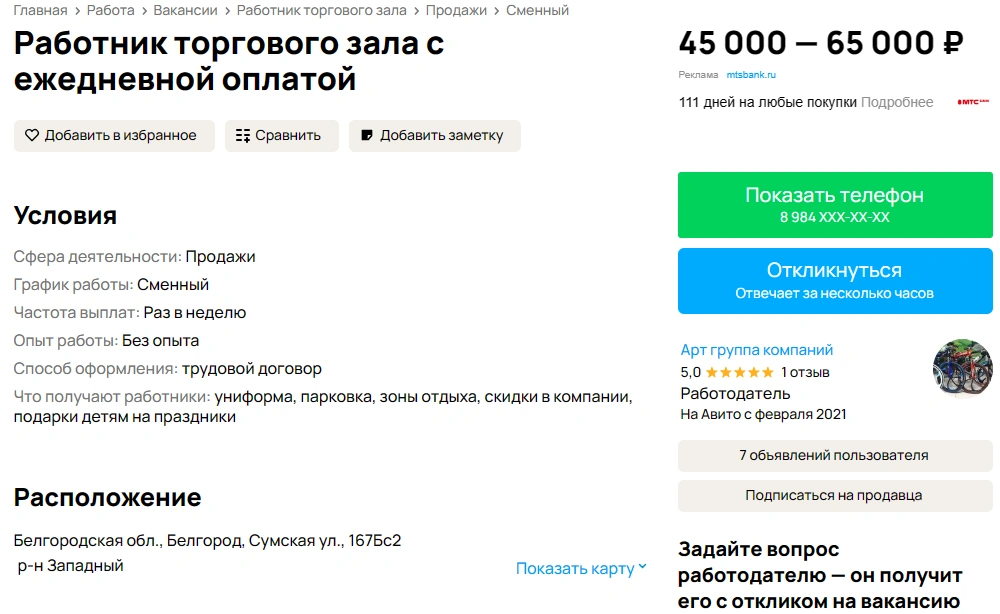Open Арт группа компаний employer profile
This screenshot has height=614, width=1000.
click(757, 350)
